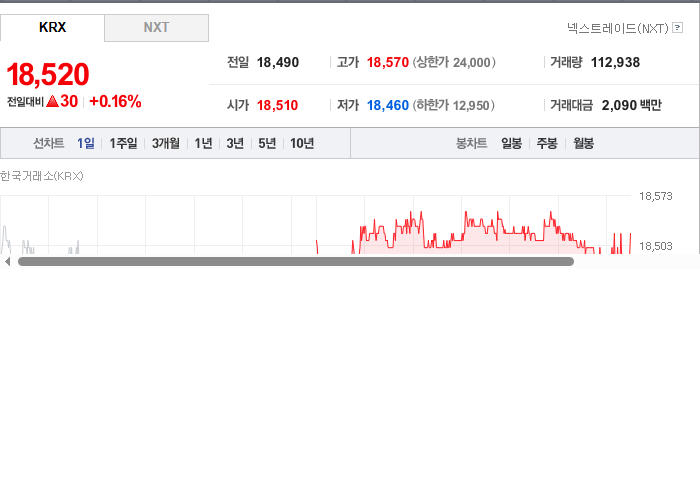Click the red intraday price line chart
700x490 pixels.
(473, 233)
